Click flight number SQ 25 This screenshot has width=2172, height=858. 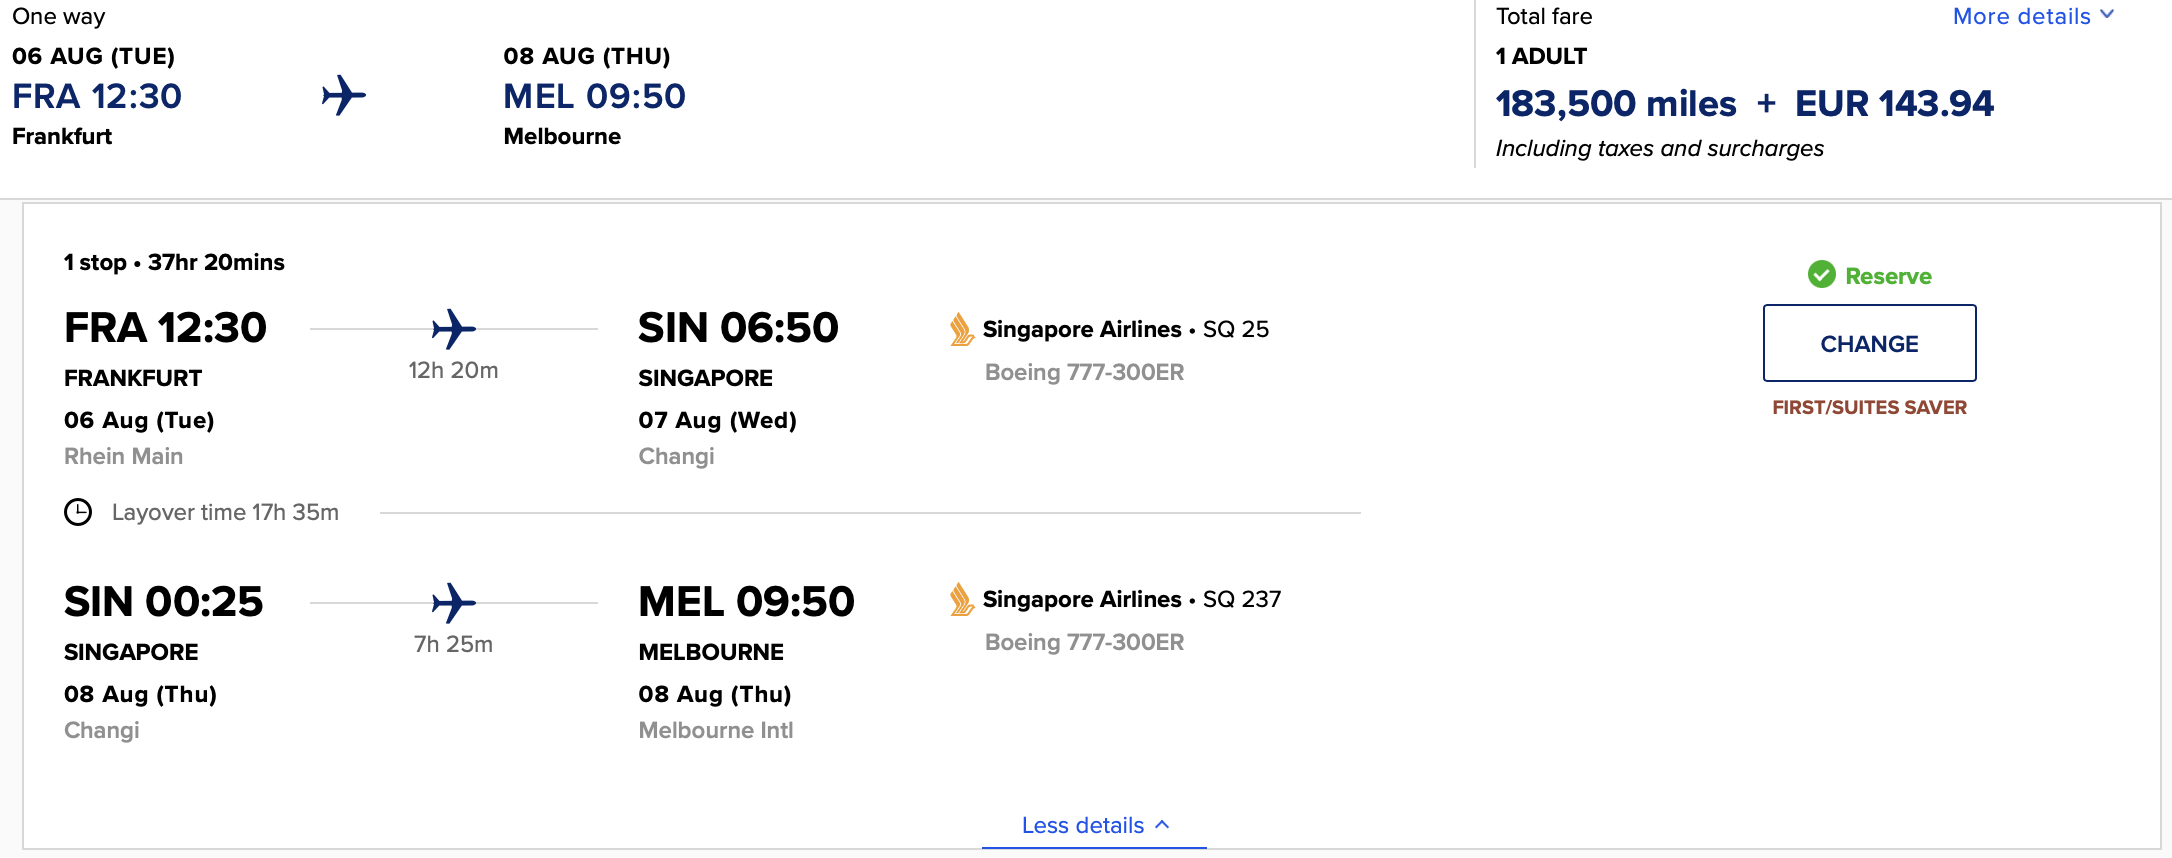1235,329
